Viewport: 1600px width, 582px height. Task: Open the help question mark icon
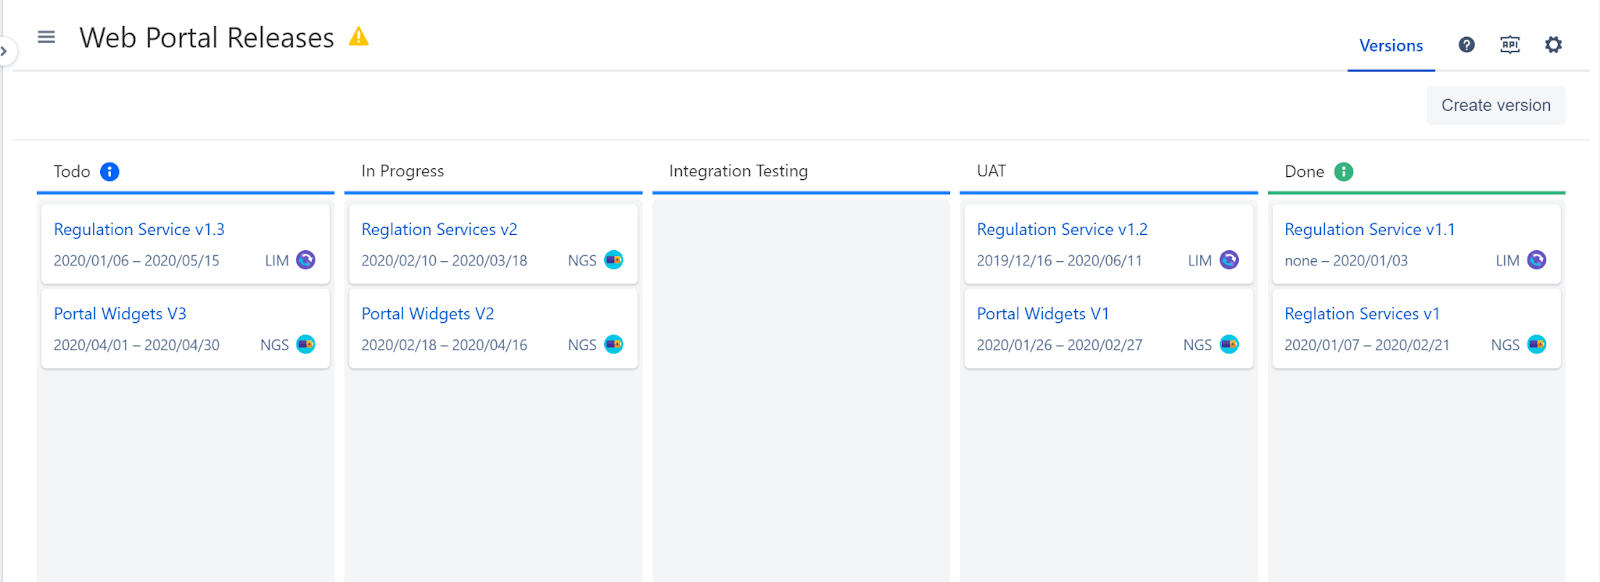click(1466, 45)
